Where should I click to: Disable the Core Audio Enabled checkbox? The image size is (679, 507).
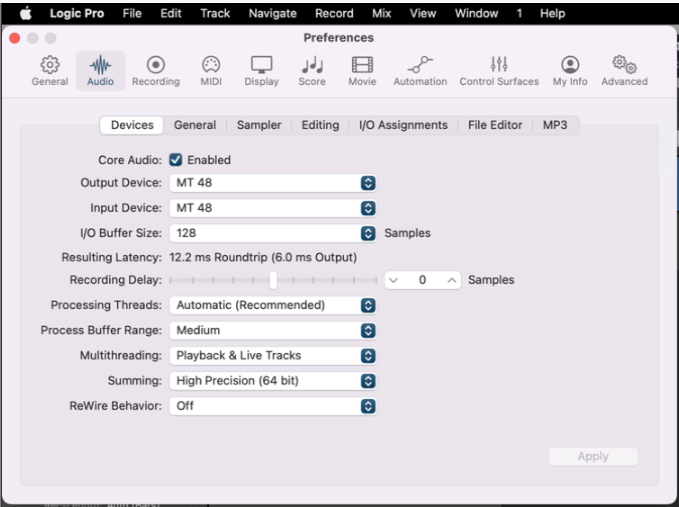pyautogui.click(x=175, y=160)
